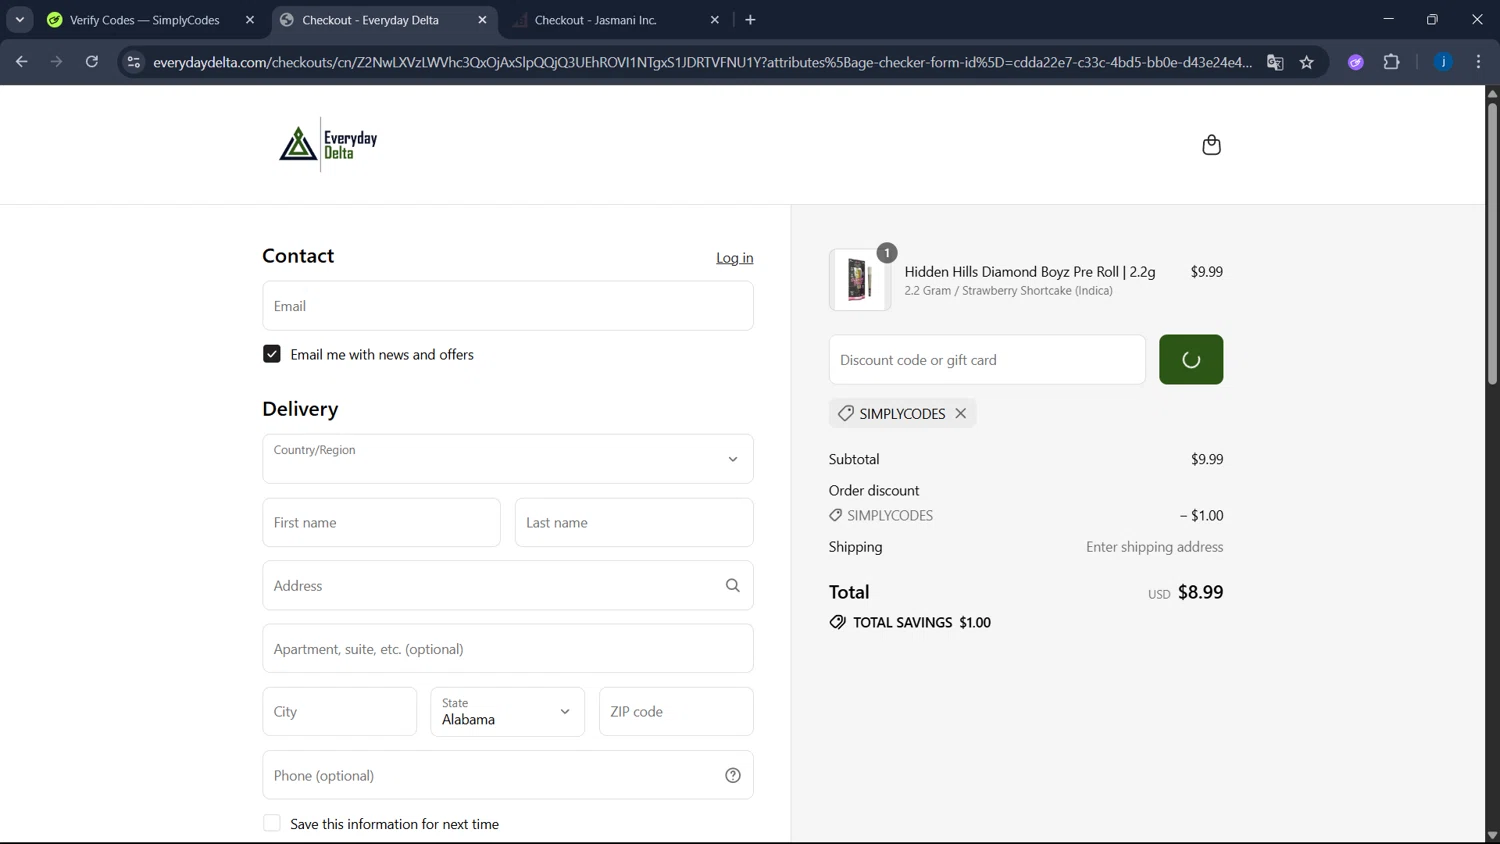The width and height of the screenshot is (1500, 844).
Task: Show phone number help icon
Action: pyautogui.click(x=733, y=775)
